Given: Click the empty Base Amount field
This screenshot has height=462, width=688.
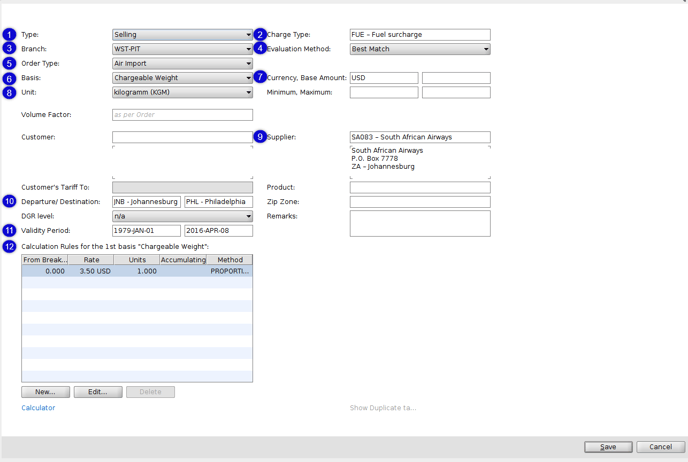Looking at the screenshot, I should [x=456, y=78].
